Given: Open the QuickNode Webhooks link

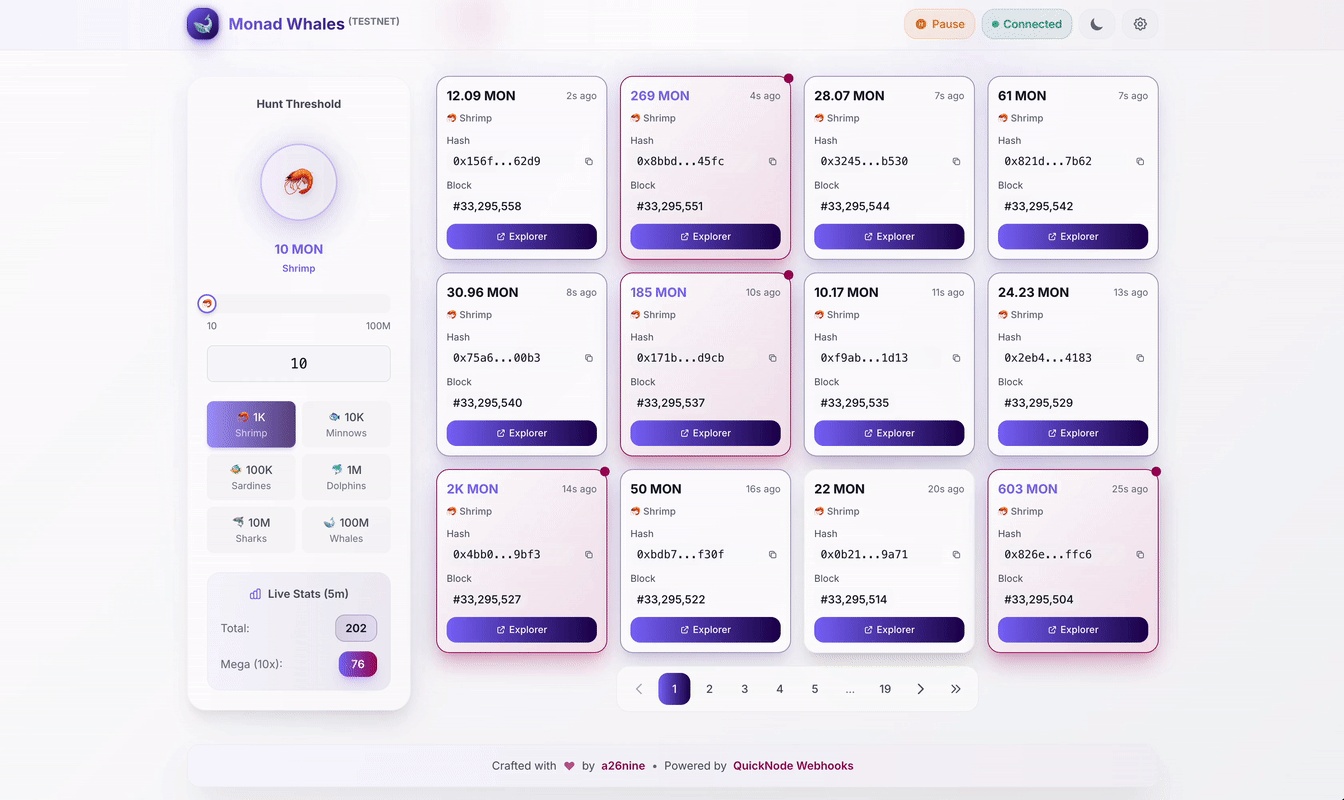Looking at the screenshot, I should coord(793,766).
